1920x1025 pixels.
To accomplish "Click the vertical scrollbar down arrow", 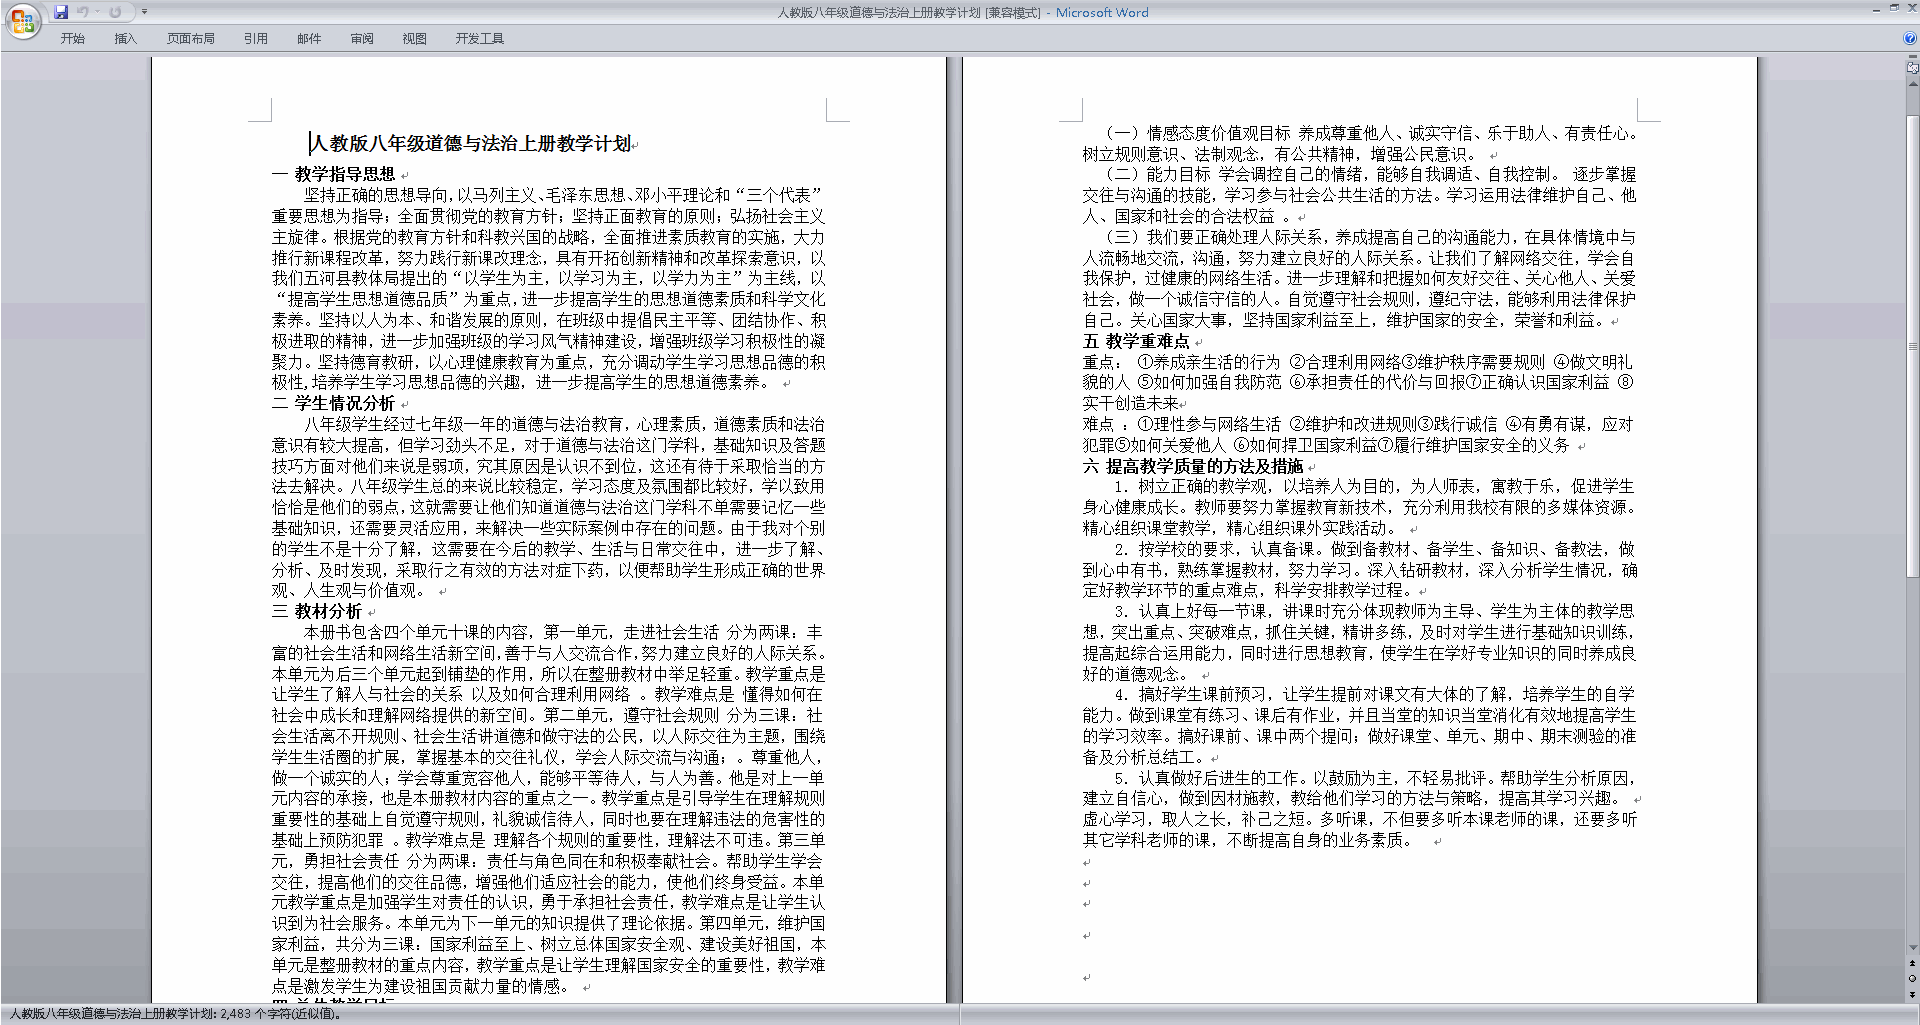I will click(1912, 948).
